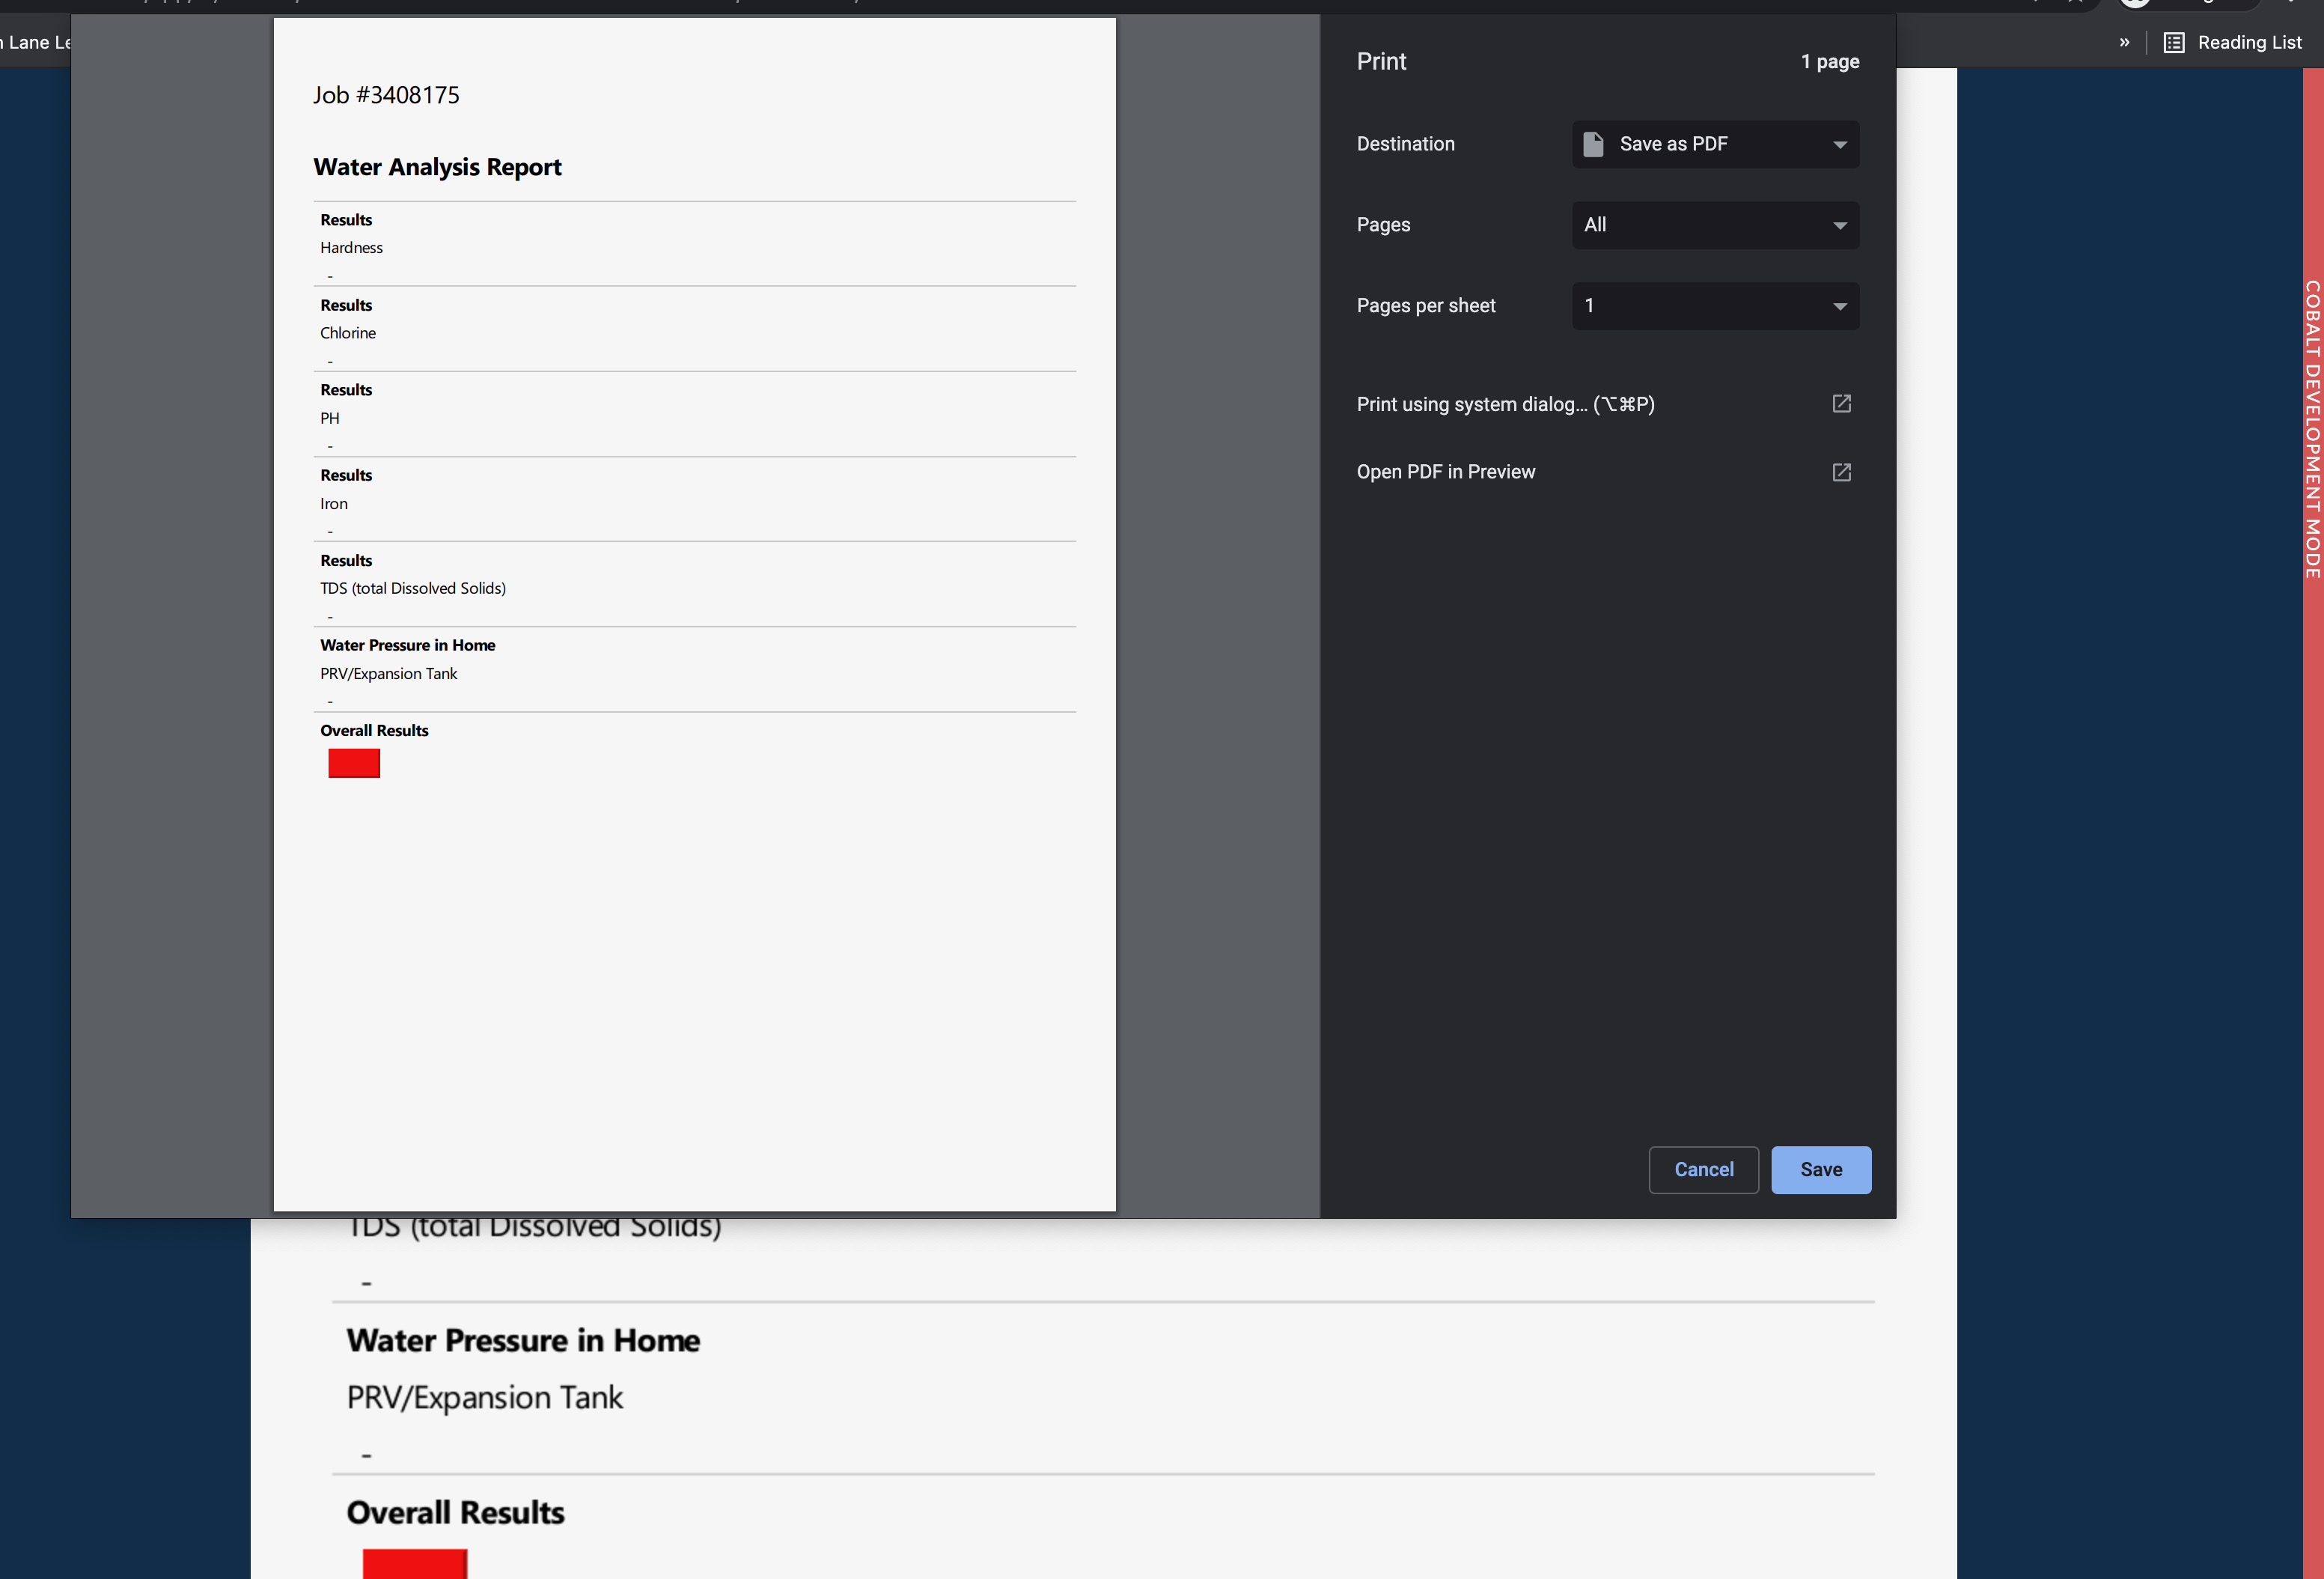
Task: Click the 1 page count label
Action: [1829, 62]
